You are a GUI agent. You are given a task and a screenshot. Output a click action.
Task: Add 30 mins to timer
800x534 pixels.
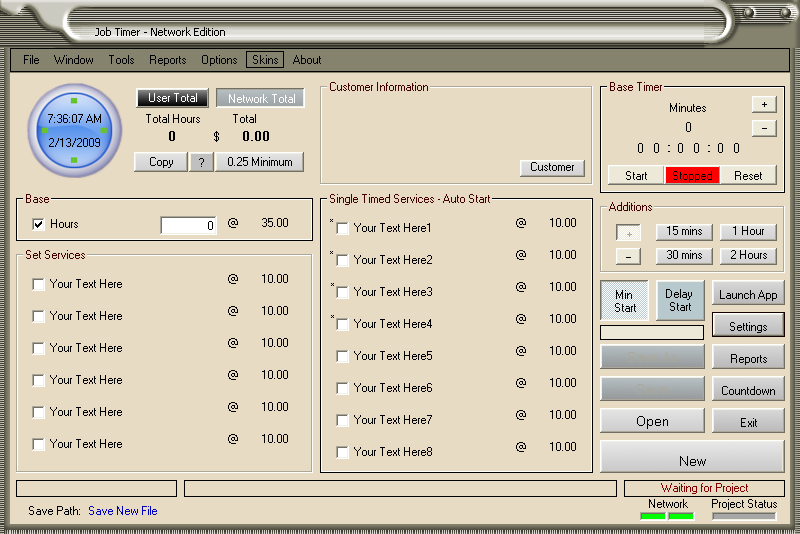click(684, 256)
